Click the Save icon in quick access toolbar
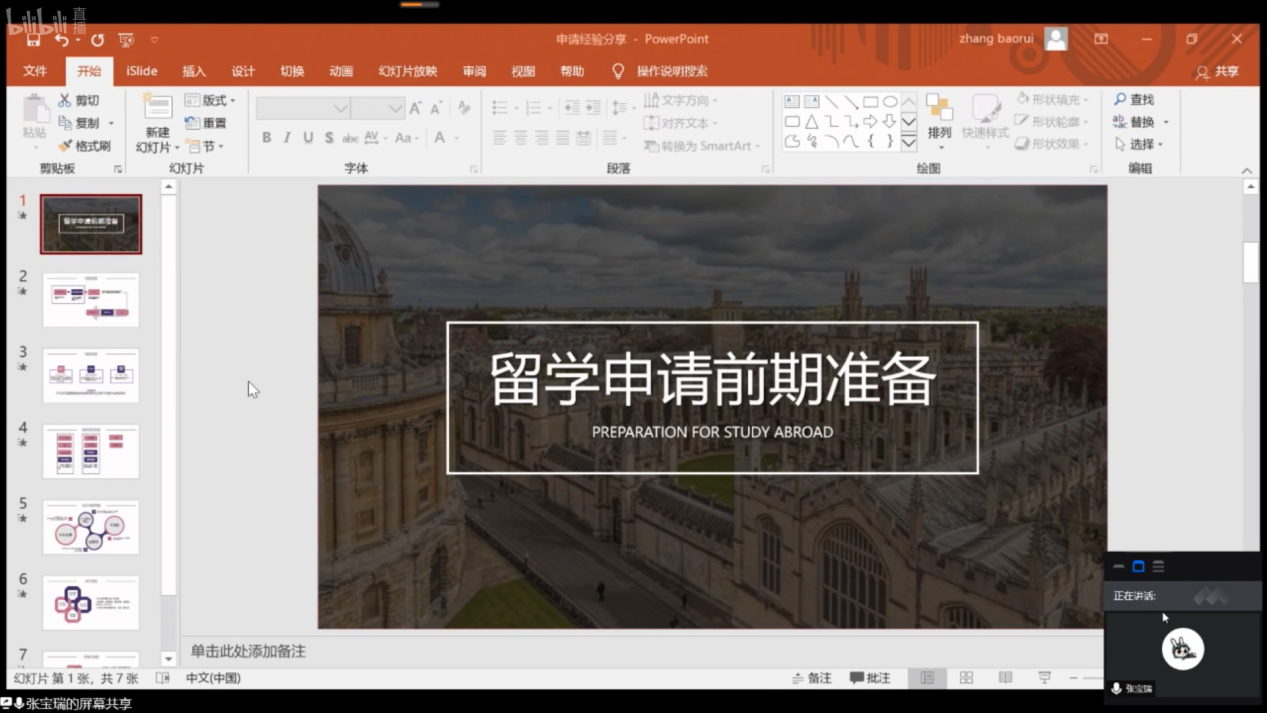The height and width of the screenshot is (713, 1267). [x=33, y=40]
